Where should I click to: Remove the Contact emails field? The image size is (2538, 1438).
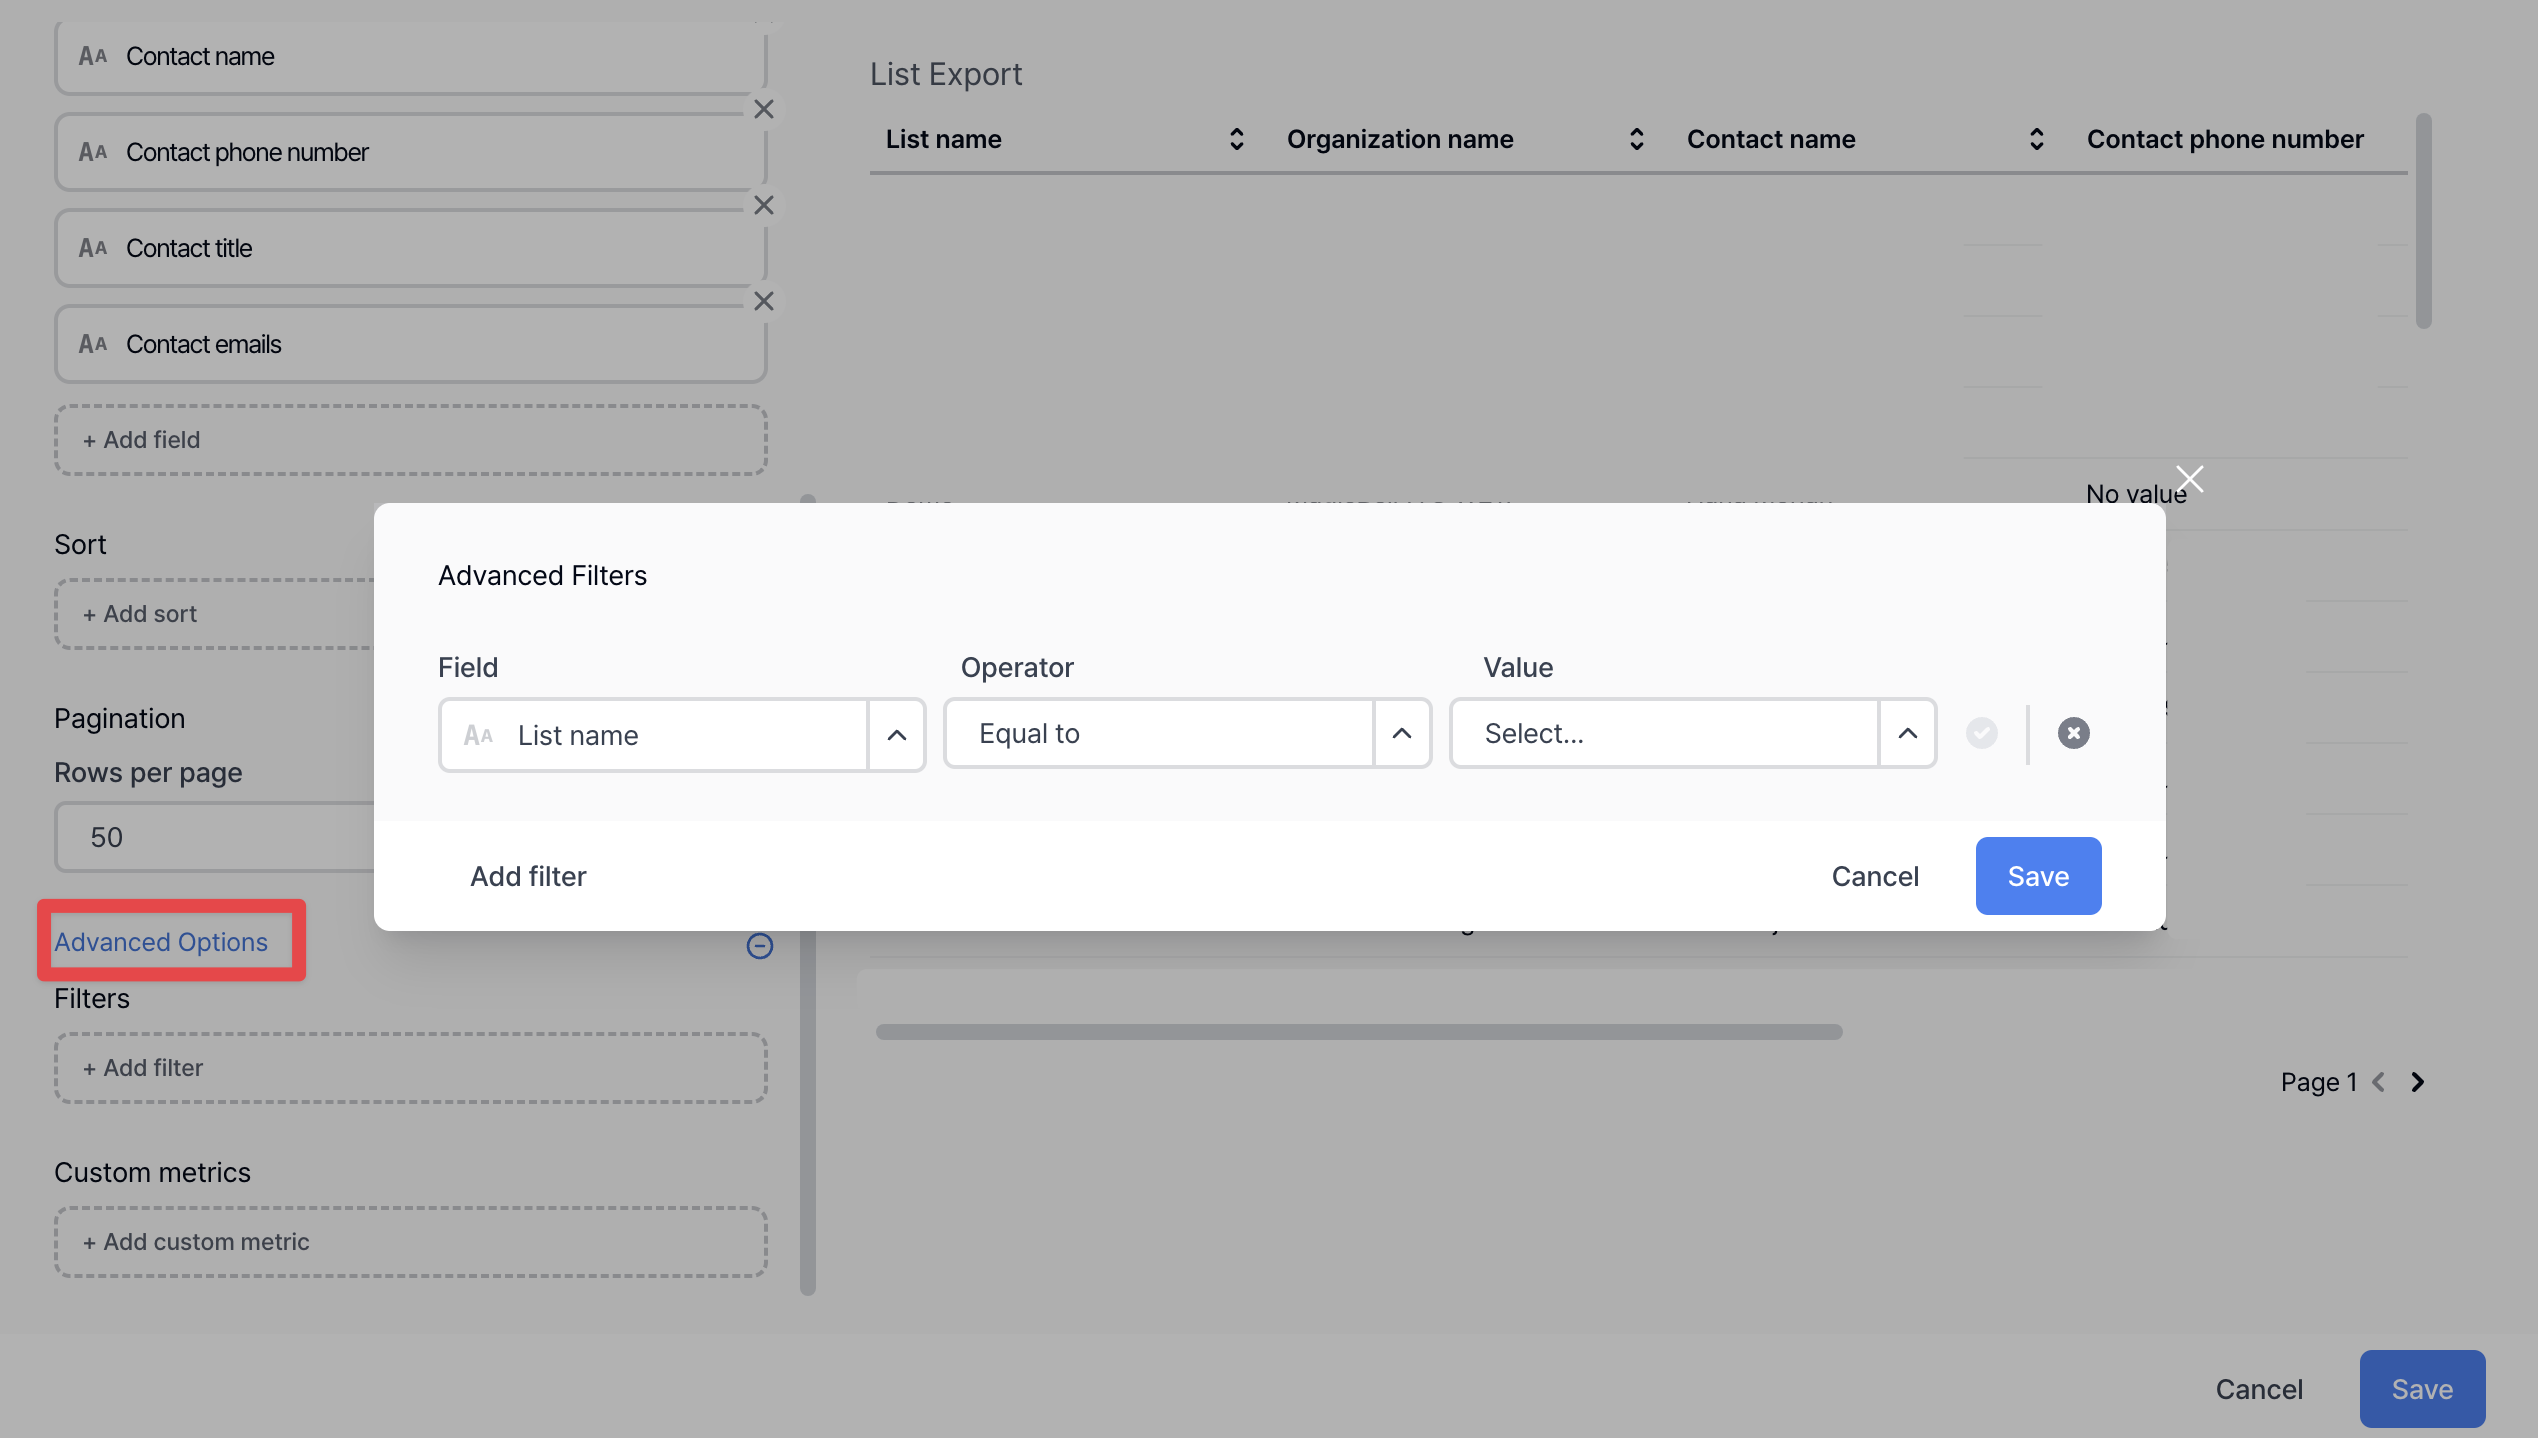(x=764, y=301)
